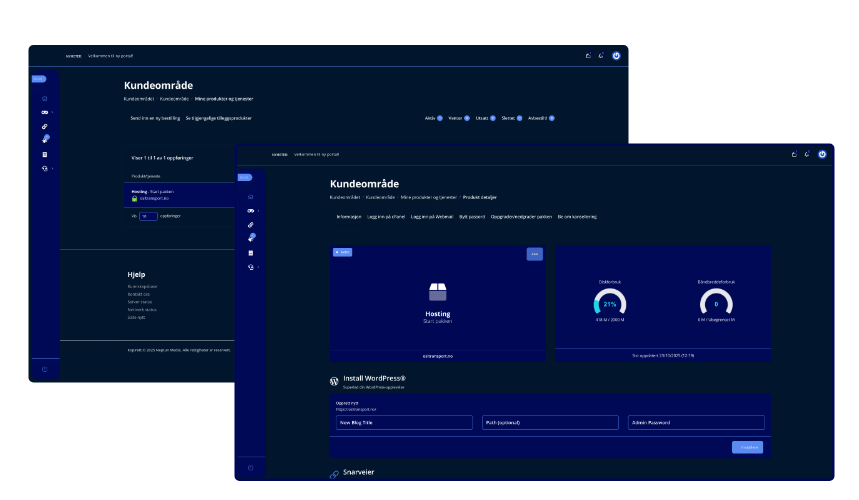The height and width of the screenshot is (500, 859).
Task: Click the home icon in front window sidebar
Action: pos(250,197)
